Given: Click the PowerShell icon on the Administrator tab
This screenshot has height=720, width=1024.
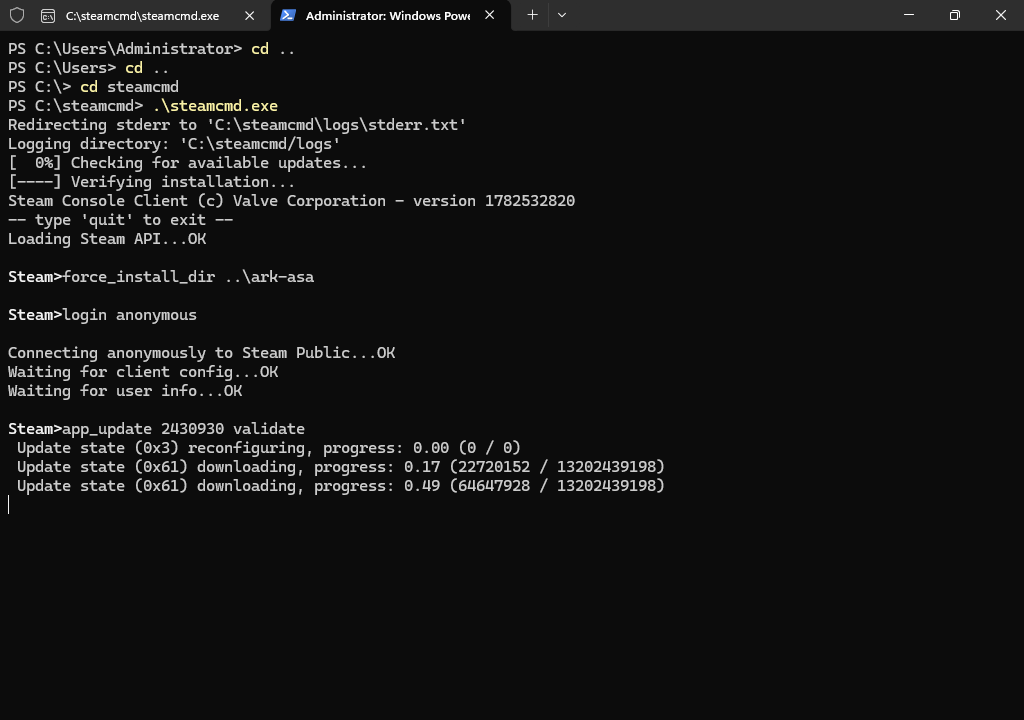Looking at the screenshot, I should click(x=288, y=15).
